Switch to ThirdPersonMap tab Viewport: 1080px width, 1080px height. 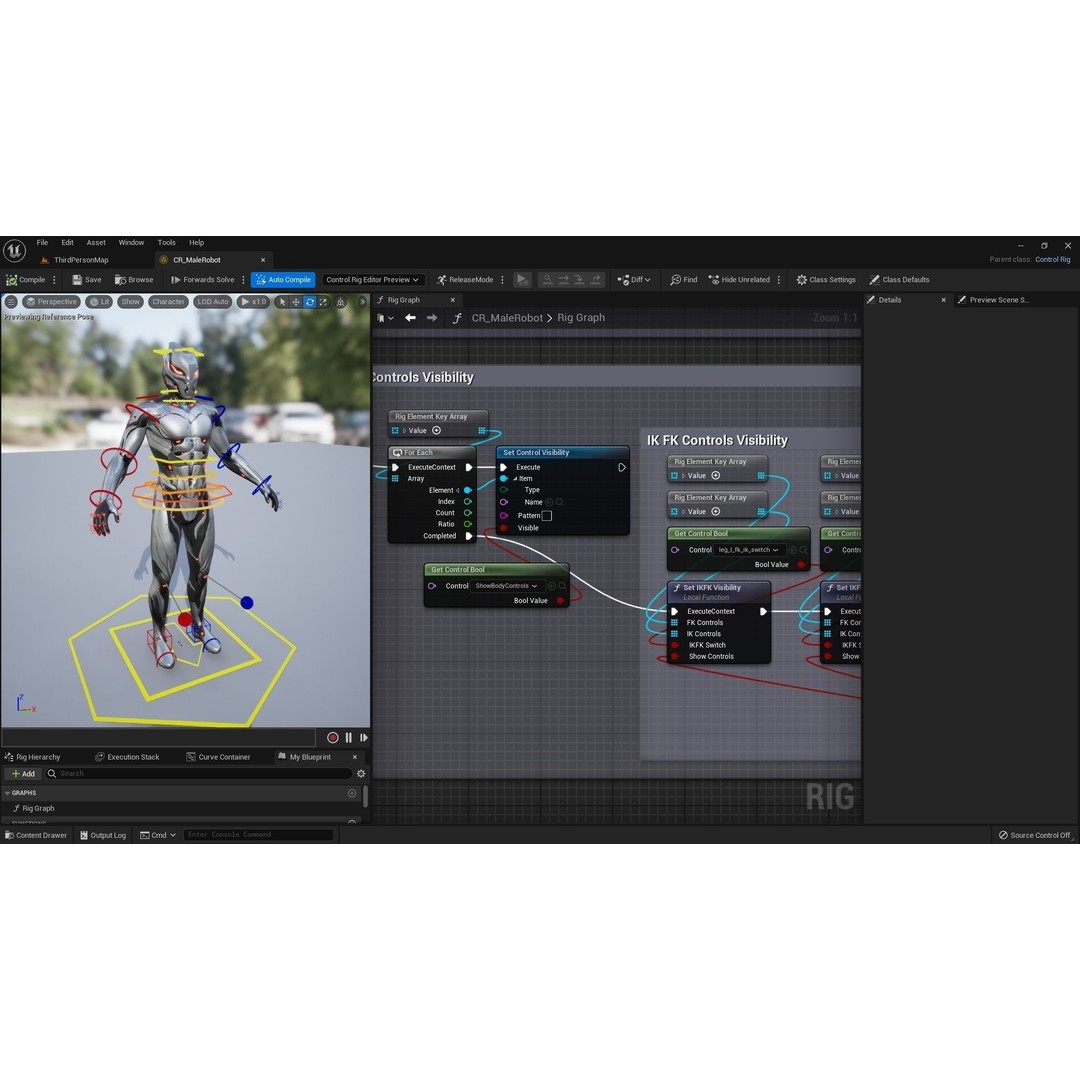pyautogui.click(x=81, y=260)
